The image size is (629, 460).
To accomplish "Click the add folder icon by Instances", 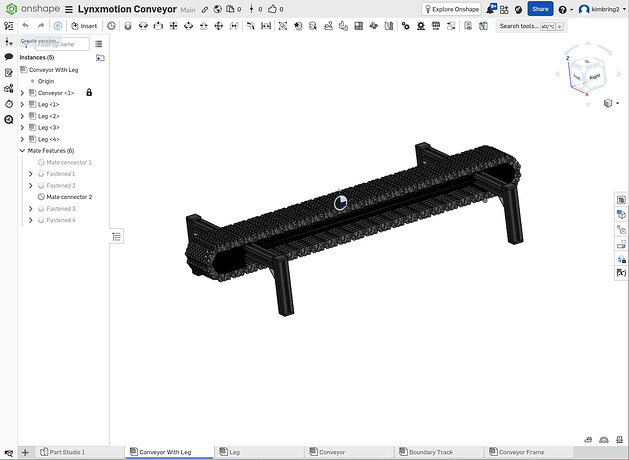I will pyautogui.click(x=100, y=58).
